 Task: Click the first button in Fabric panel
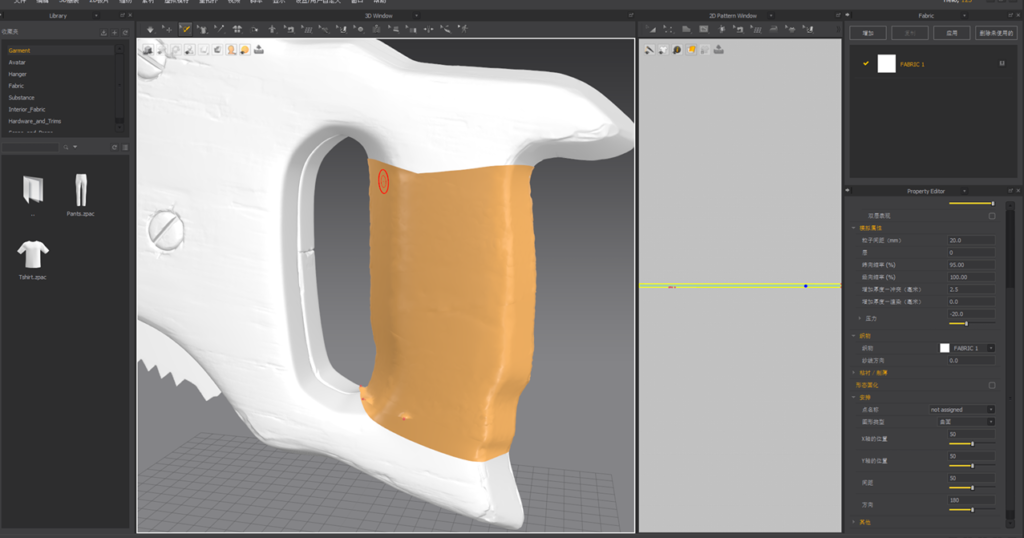(867, 33)
